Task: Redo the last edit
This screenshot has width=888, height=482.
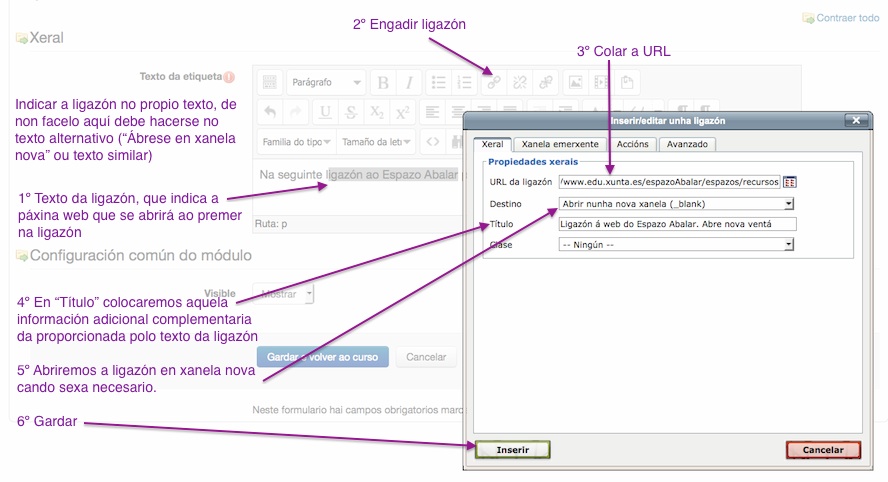Action: [296, 112]
